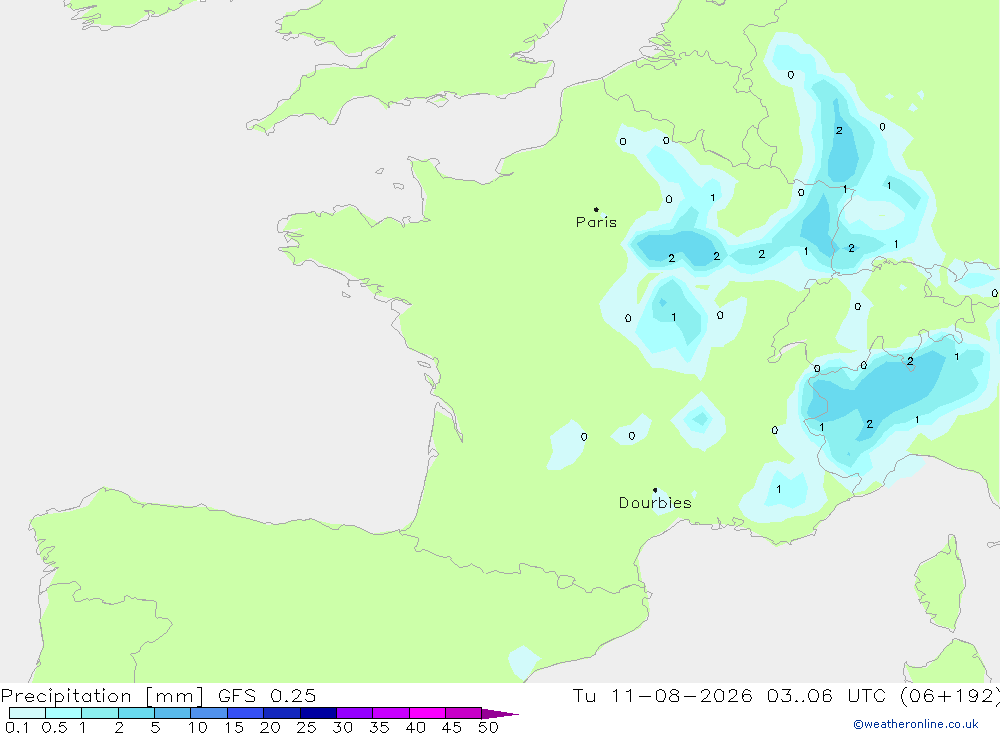Click the '35' legend scale label
Screen dimensions: 1000x733
(379, 727)
